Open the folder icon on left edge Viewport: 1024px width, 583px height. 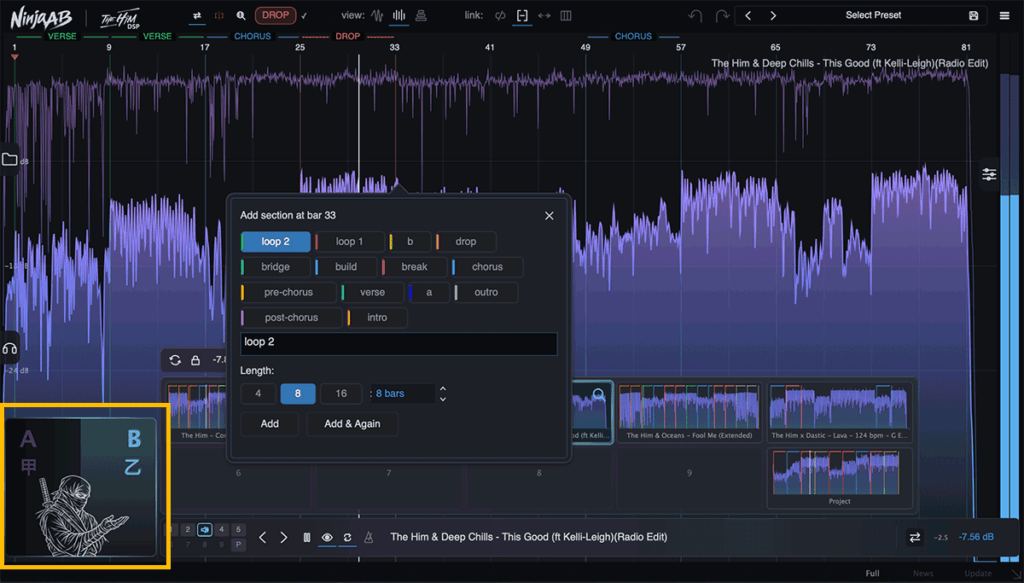9,159
